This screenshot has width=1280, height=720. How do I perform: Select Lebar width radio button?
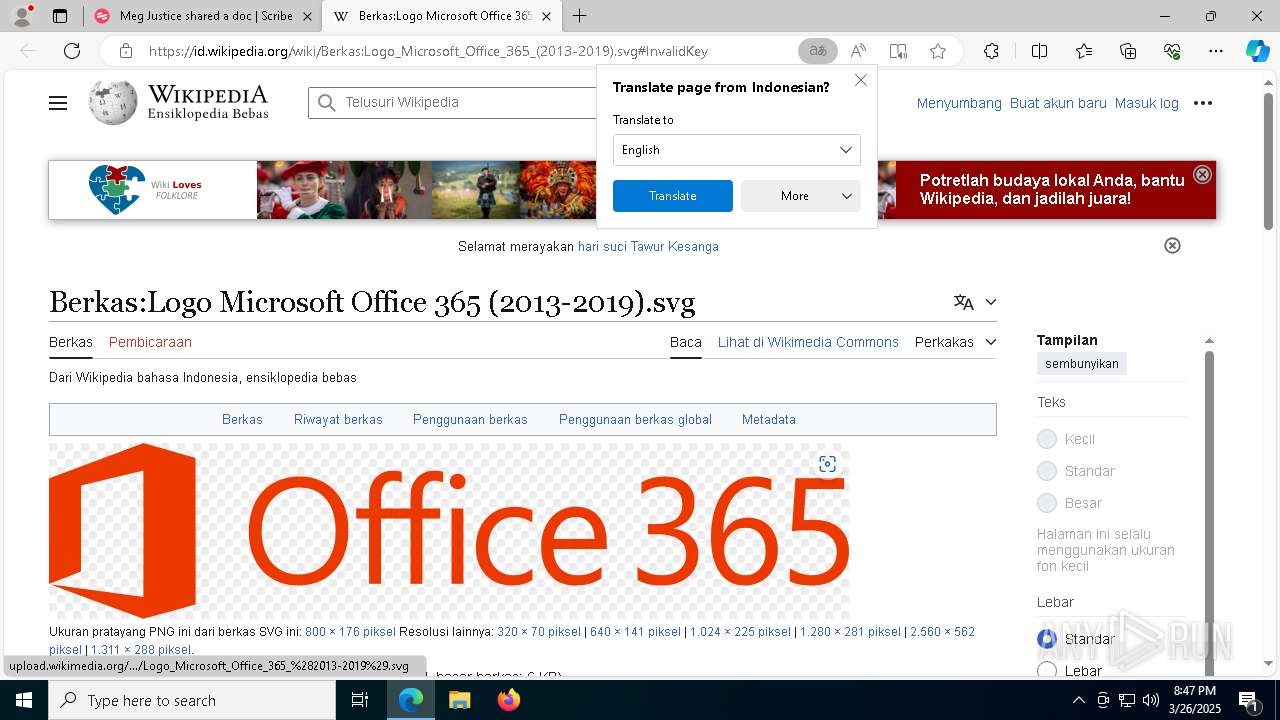pyautogui.click(x=1047, y=671)
